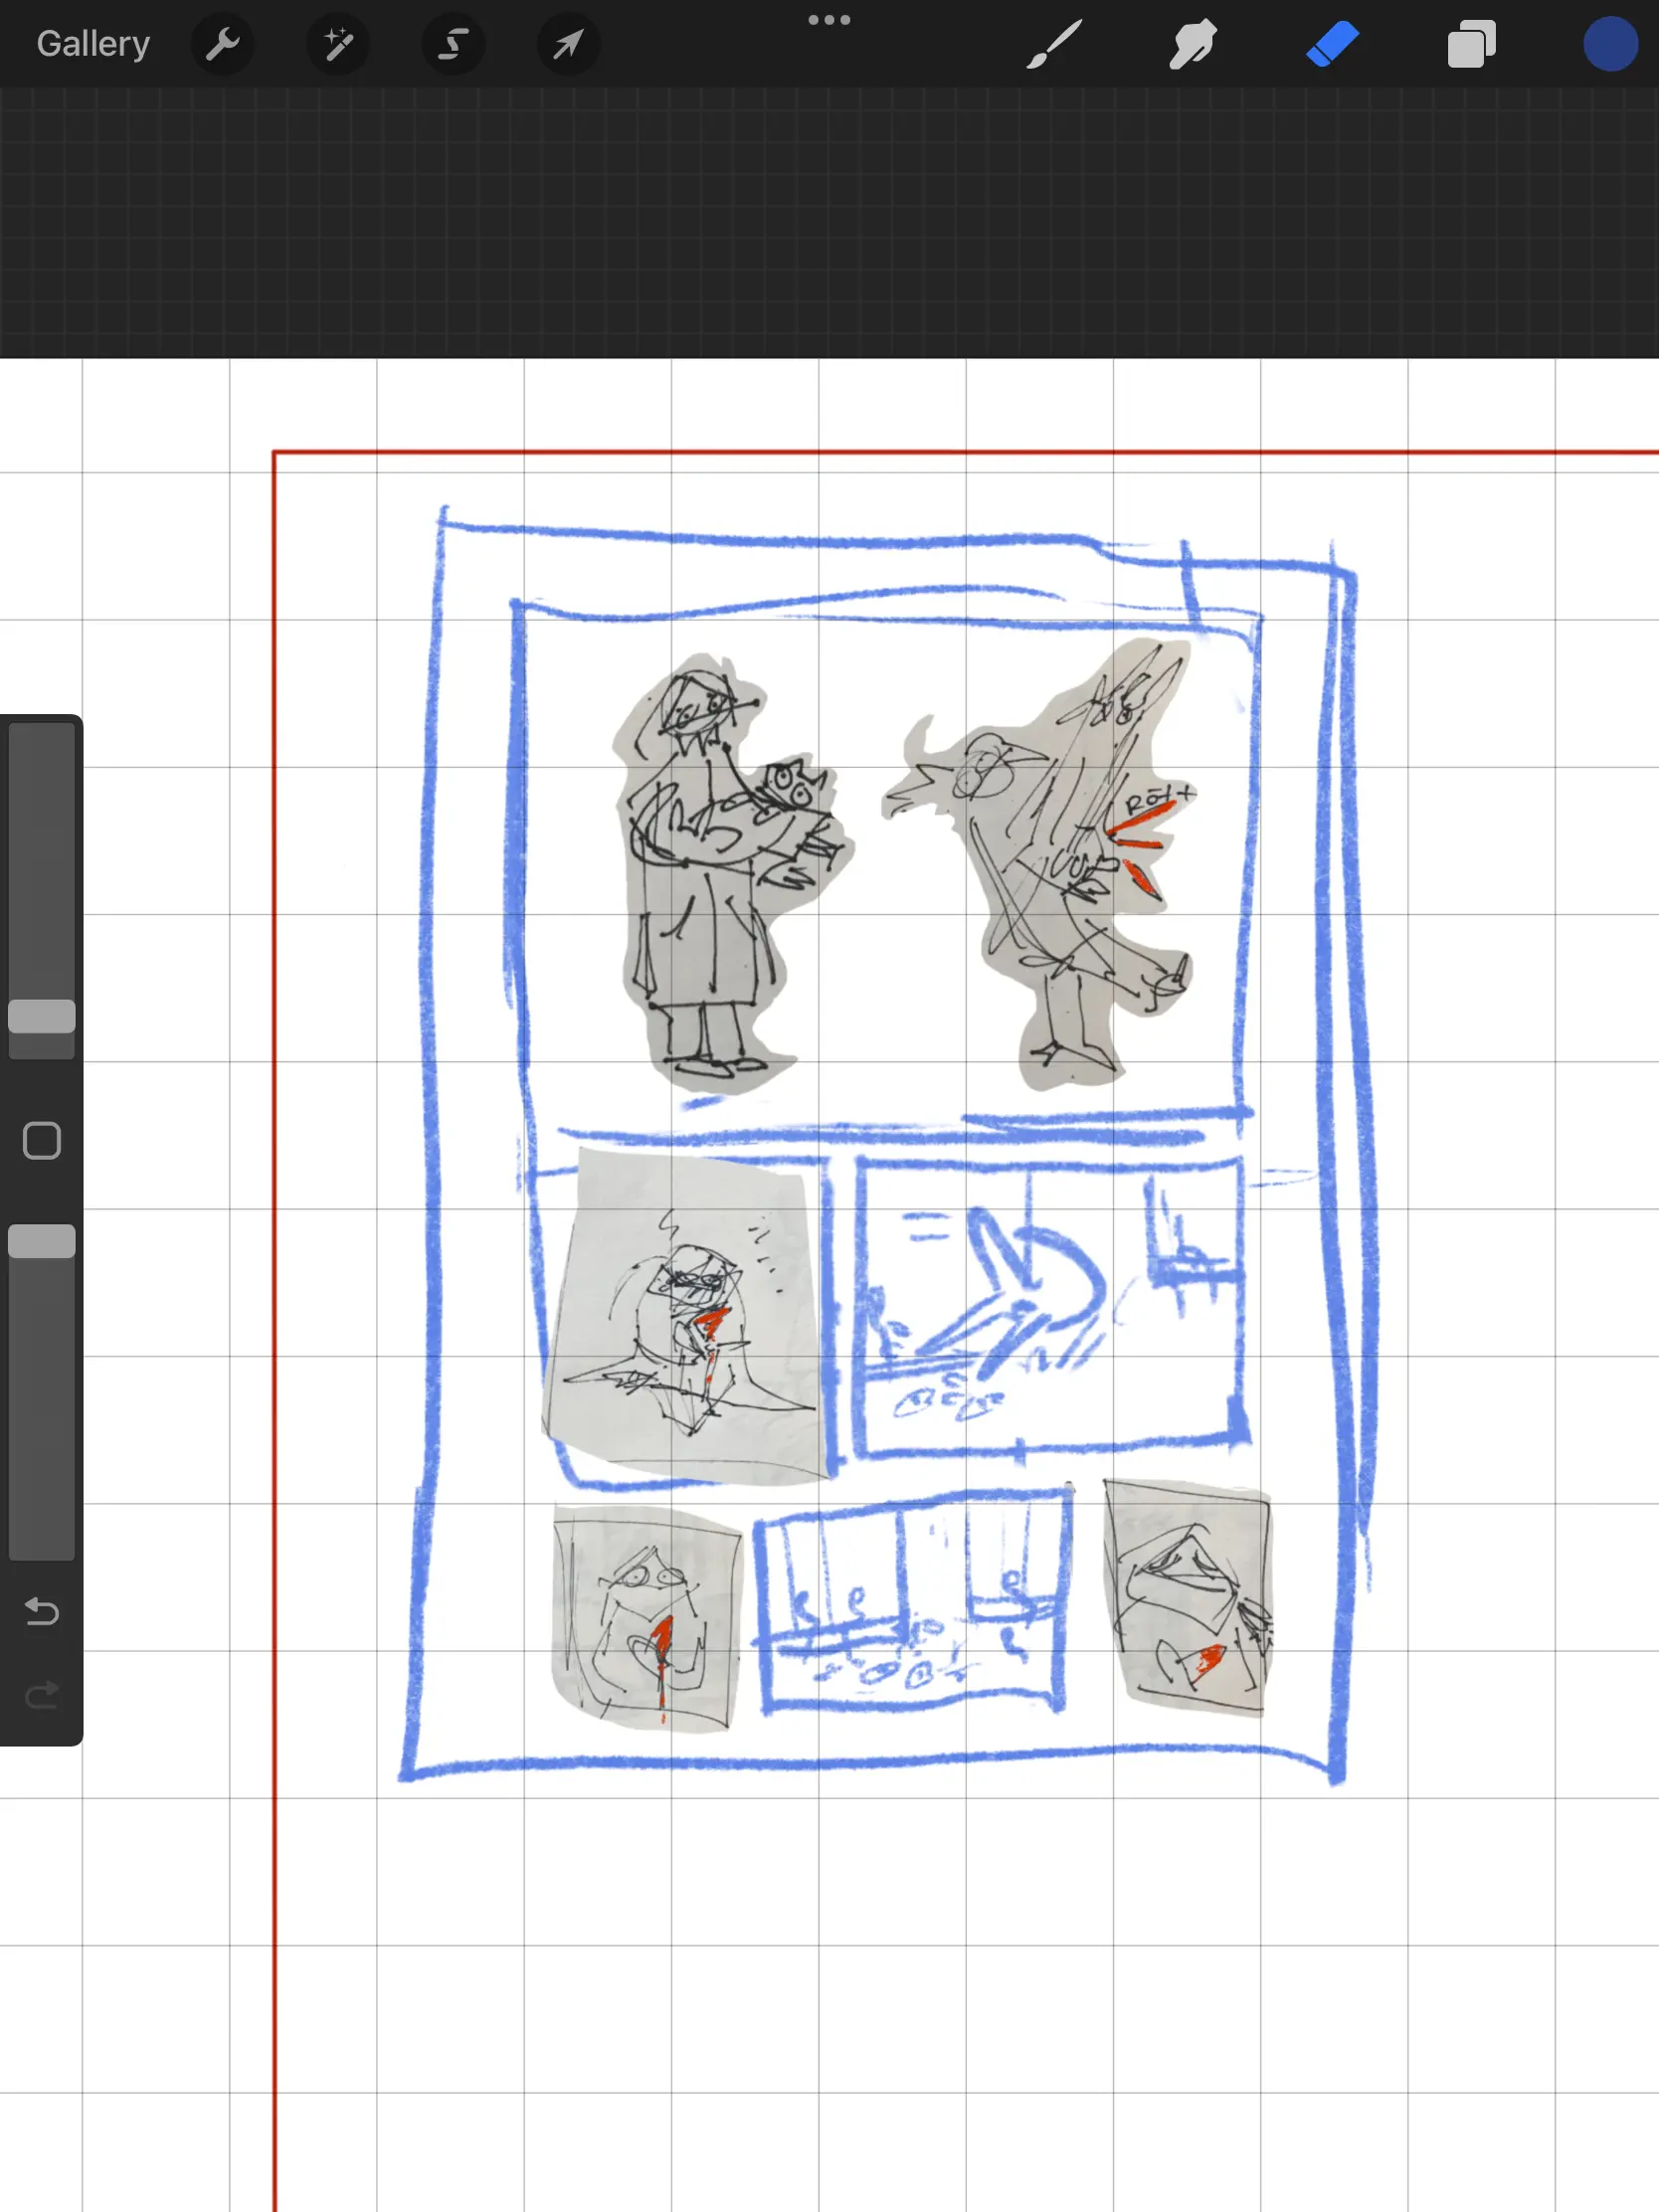Open the blue color picker swatch
The width and height of the screenshot is (1659, 2212).
1609,44
